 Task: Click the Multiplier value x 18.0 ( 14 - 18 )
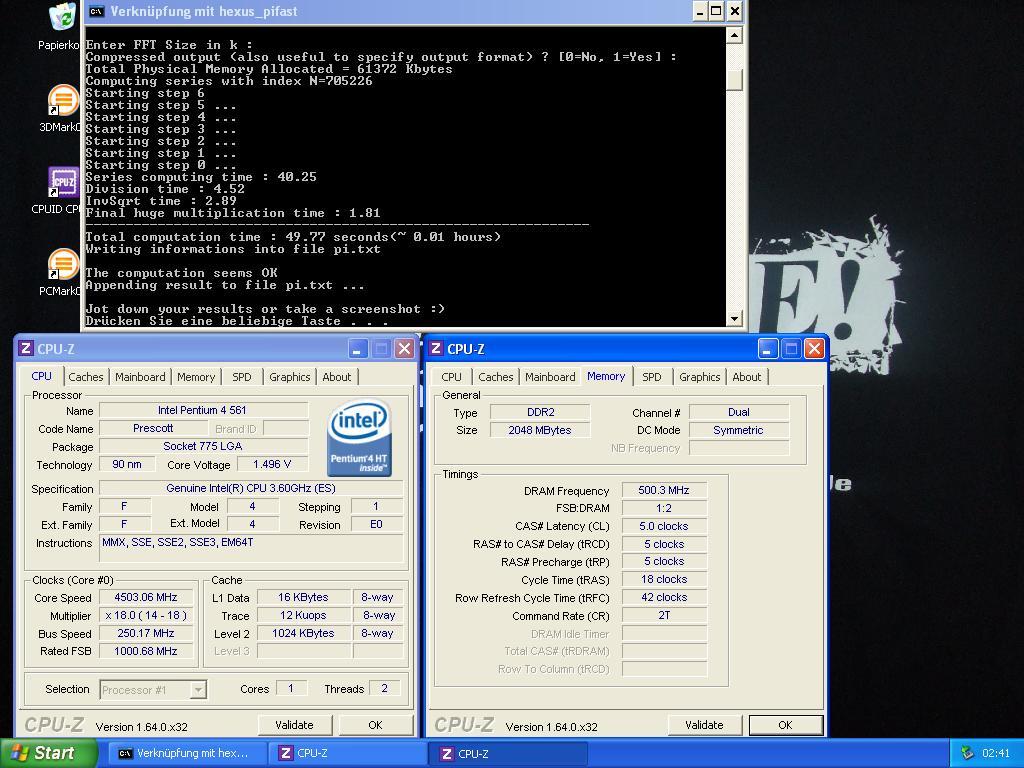pyautogui.click(x=146, y=615)
